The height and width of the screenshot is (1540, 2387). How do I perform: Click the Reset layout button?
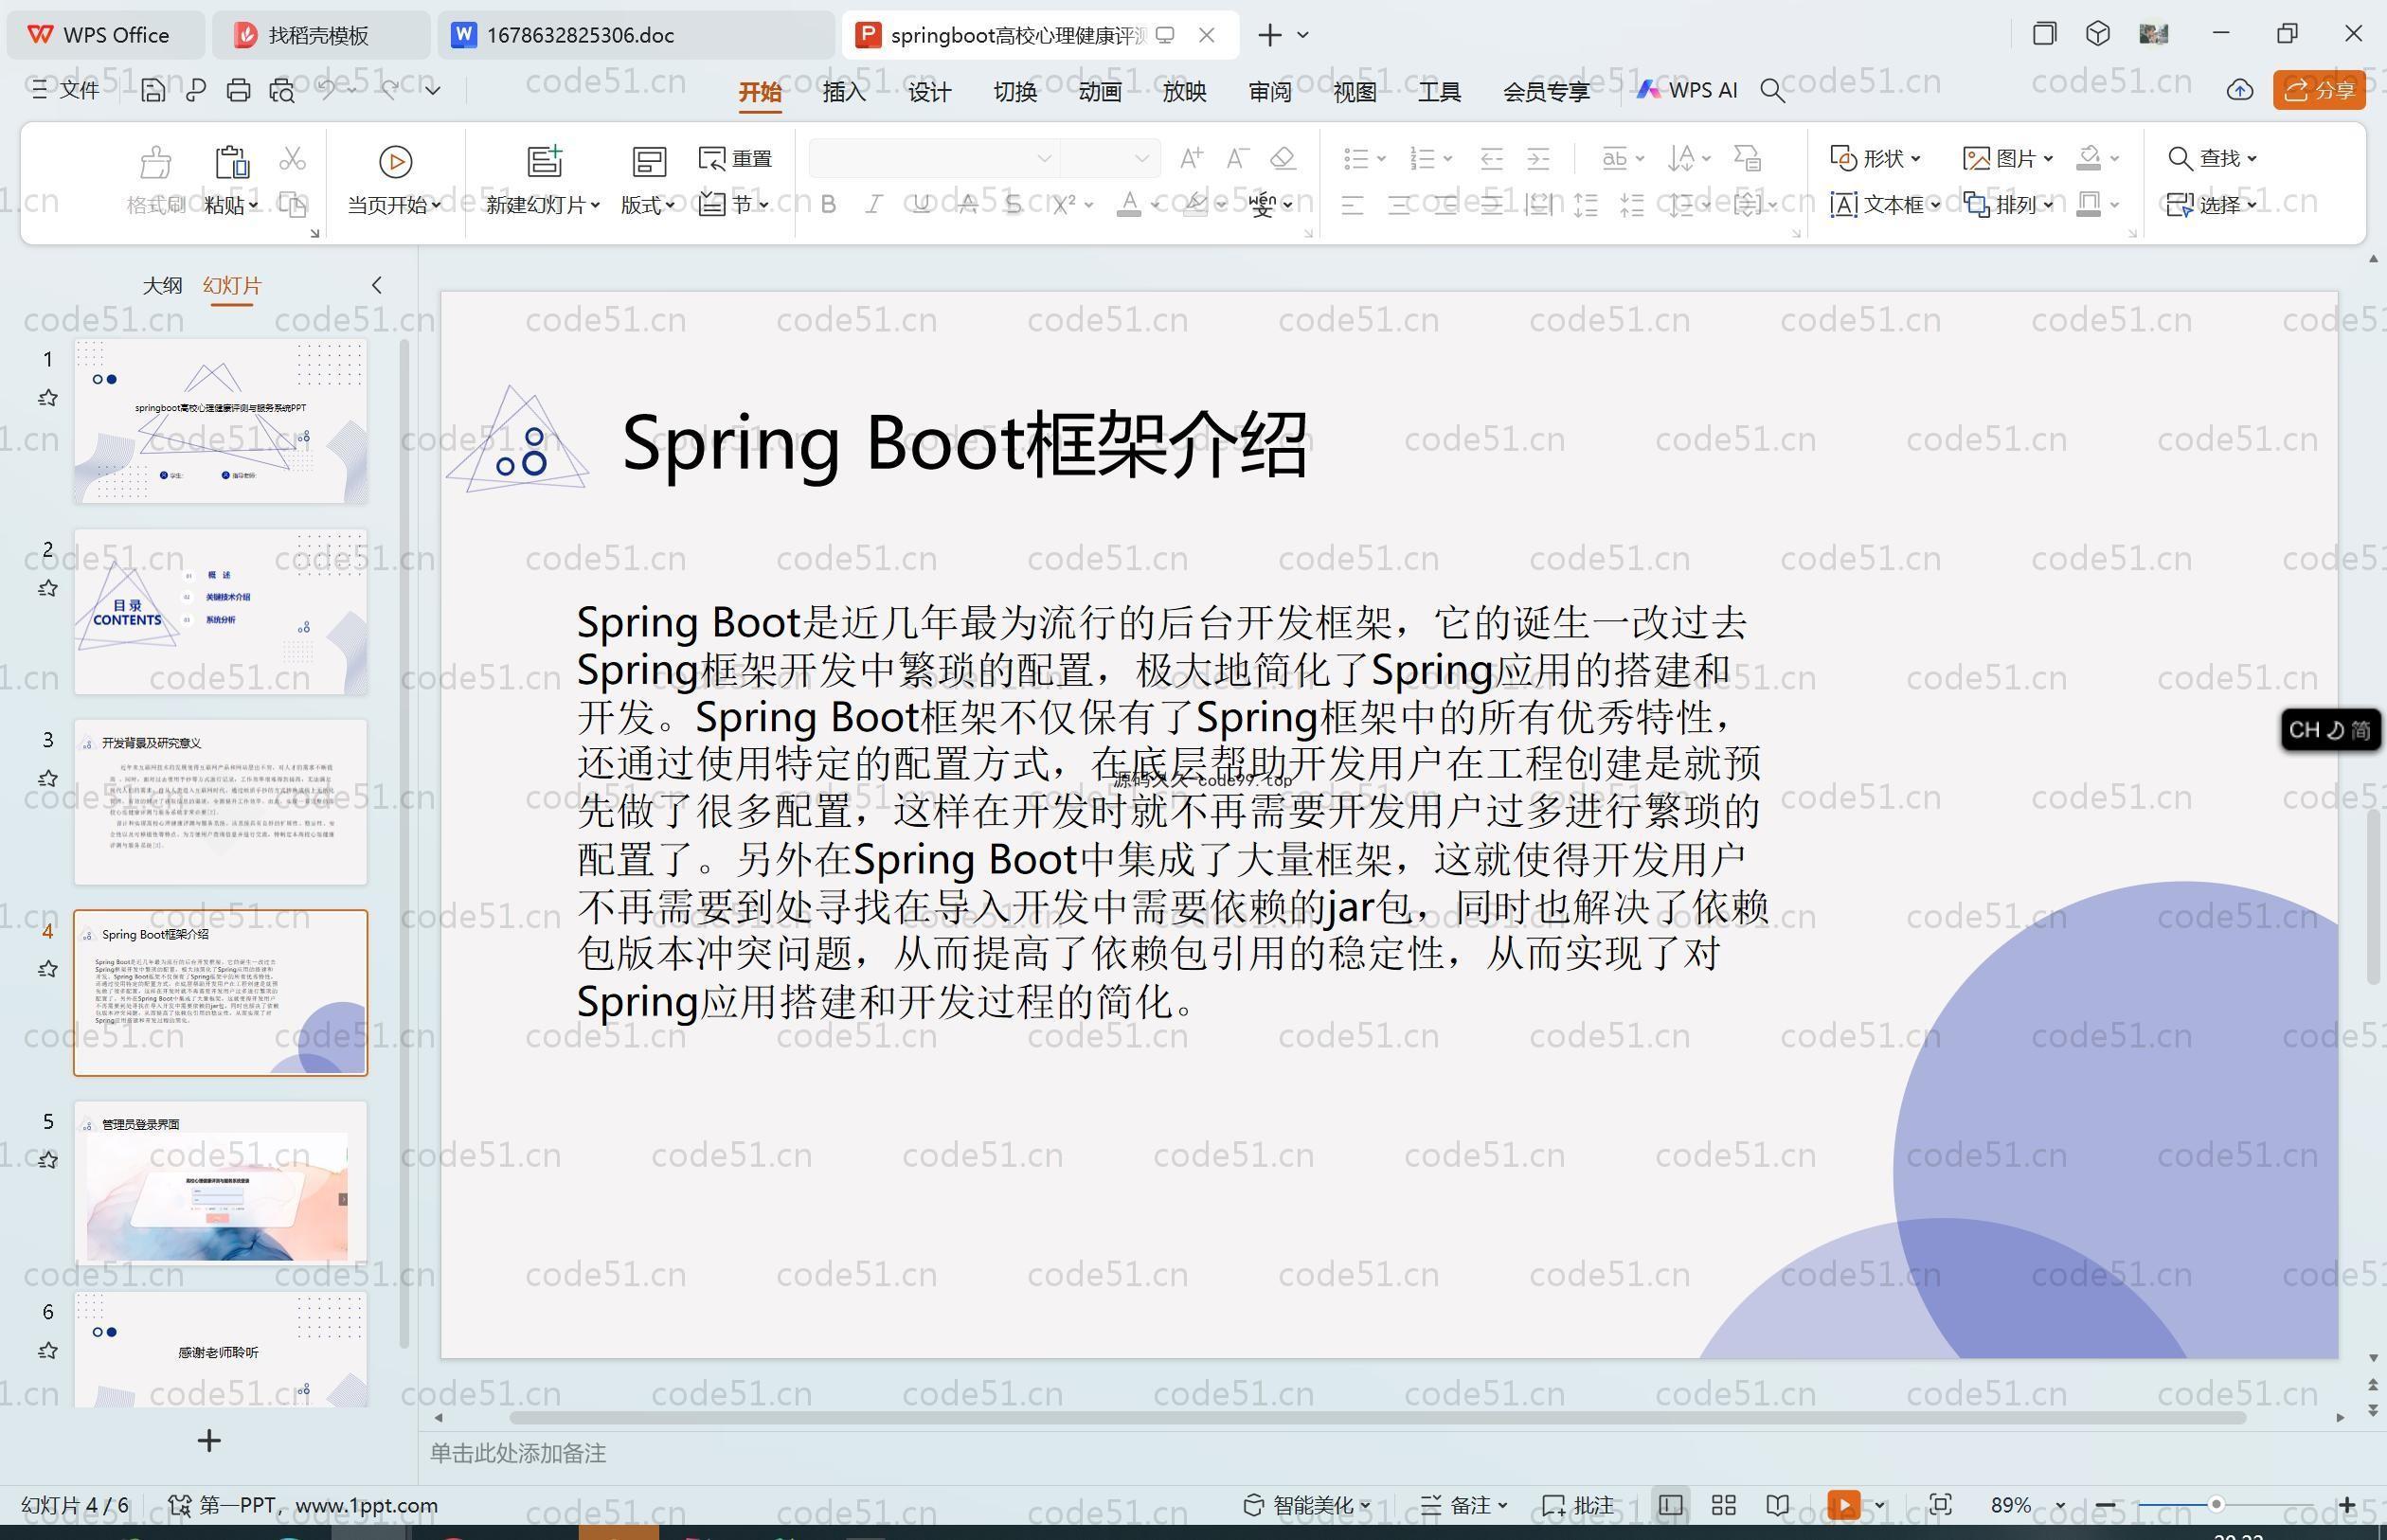[x=735, y=158]
